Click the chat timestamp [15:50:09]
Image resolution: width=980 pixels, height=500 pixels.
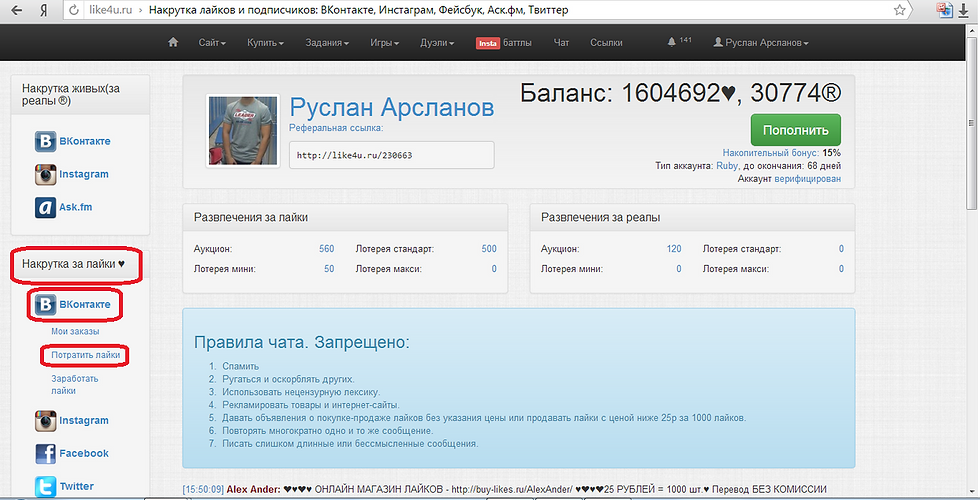tap(203, 489)
